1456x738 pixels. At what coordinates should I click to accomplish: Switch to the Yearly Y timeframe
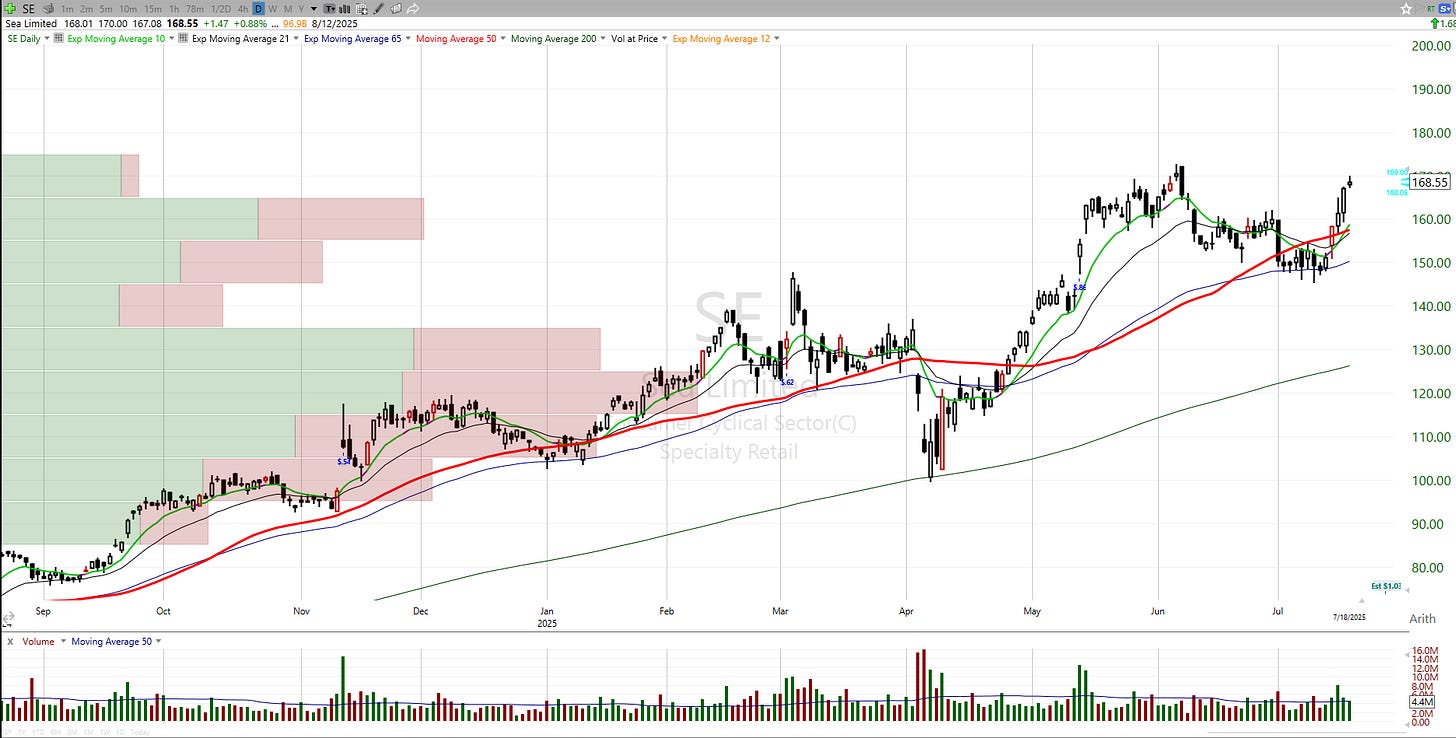click(x=301, y=9)
